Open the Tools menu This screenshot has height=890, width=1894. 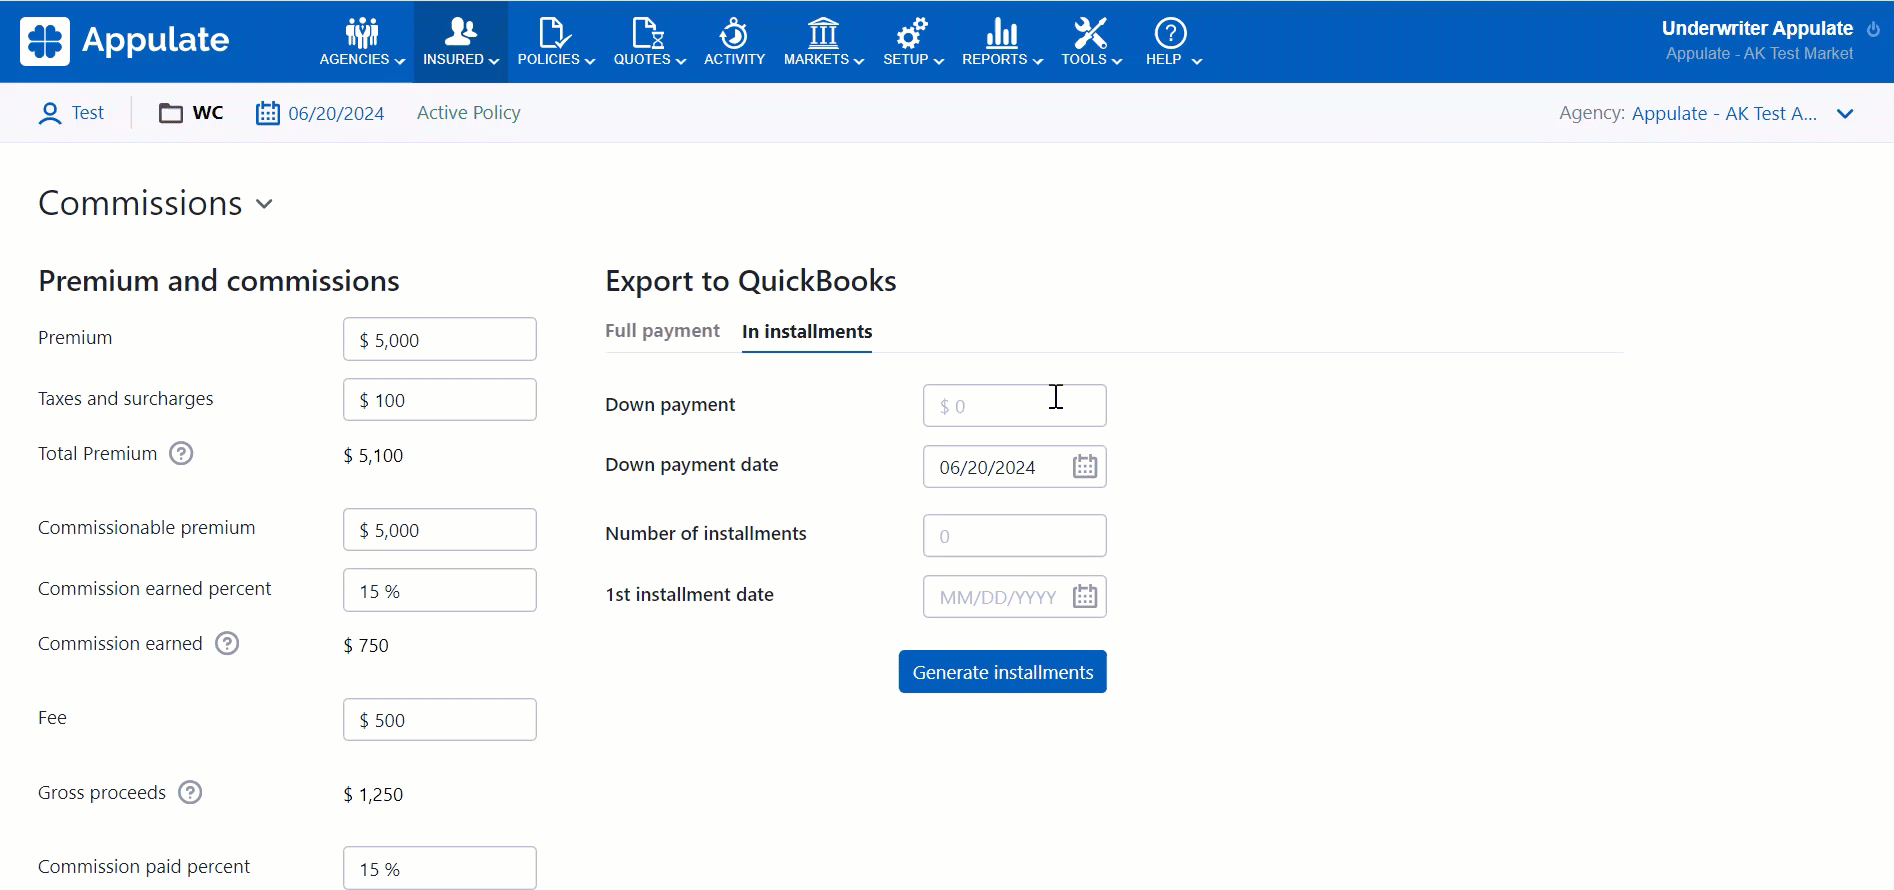pos(1091,42)
